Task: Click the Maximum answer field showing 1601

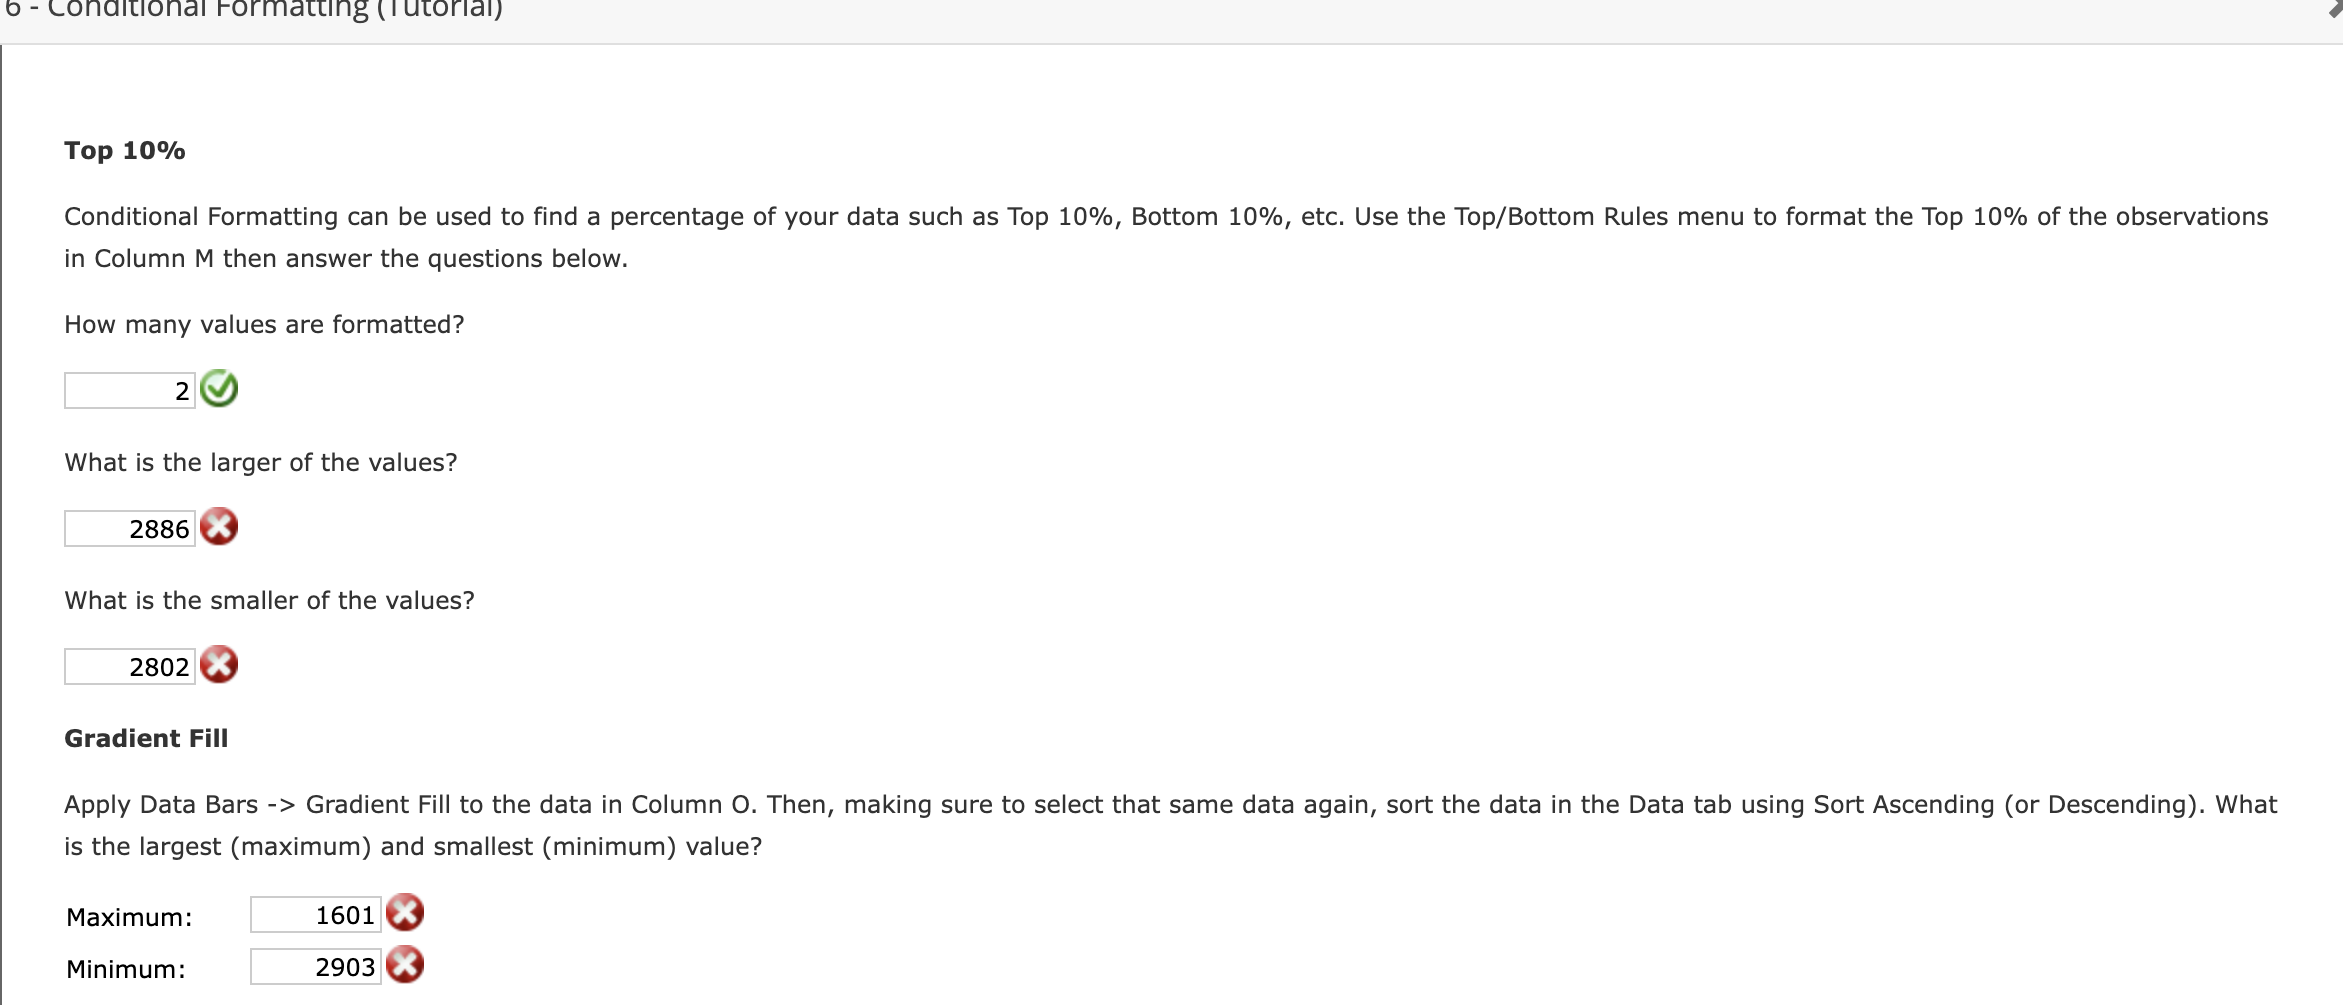Action: pyautogui.click(x=315, y=913)
